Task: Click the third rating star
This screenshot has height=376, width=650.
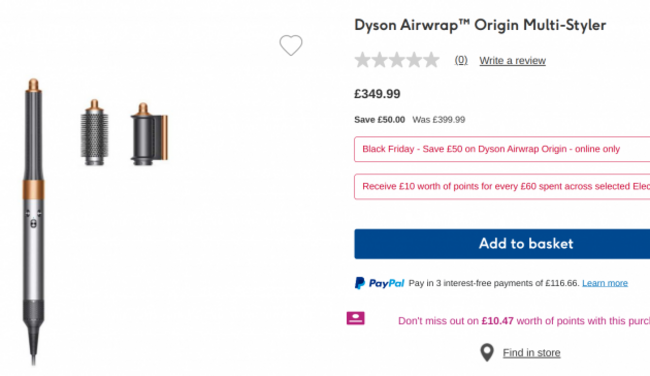Action: coord(397,60)
